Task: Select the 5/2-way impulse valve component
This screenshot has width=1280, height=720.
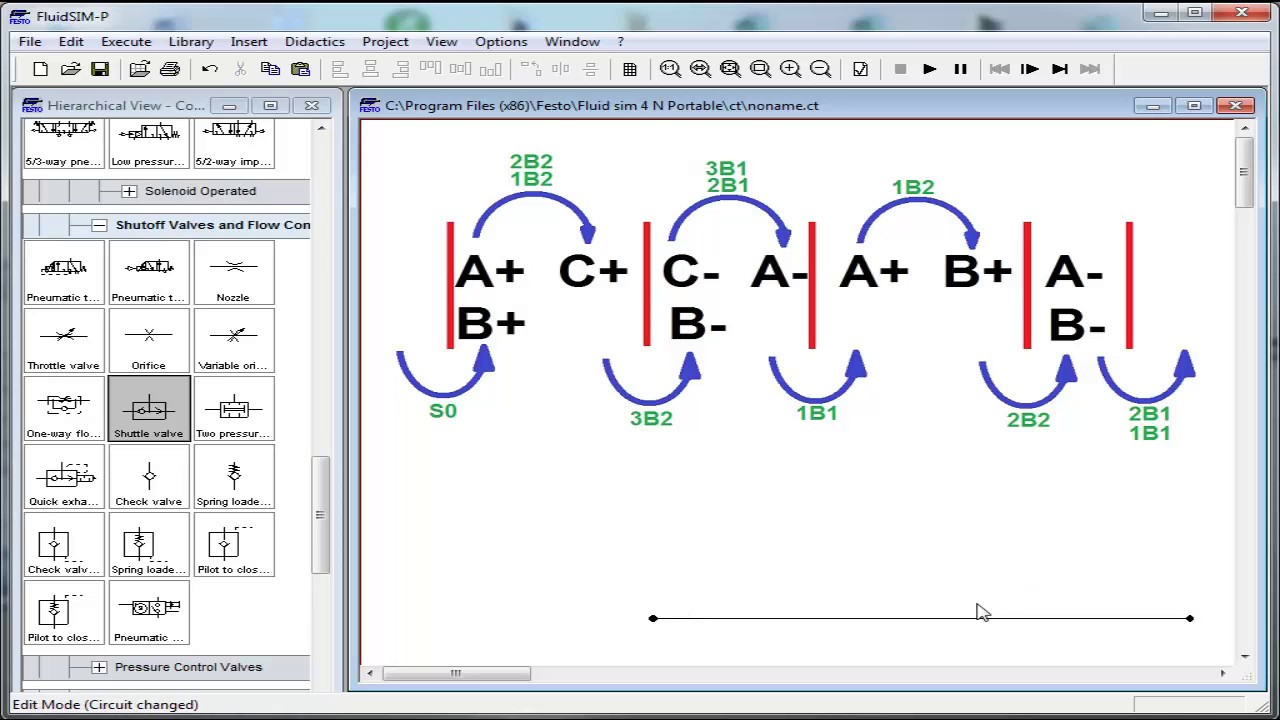Action: [233, 144]
